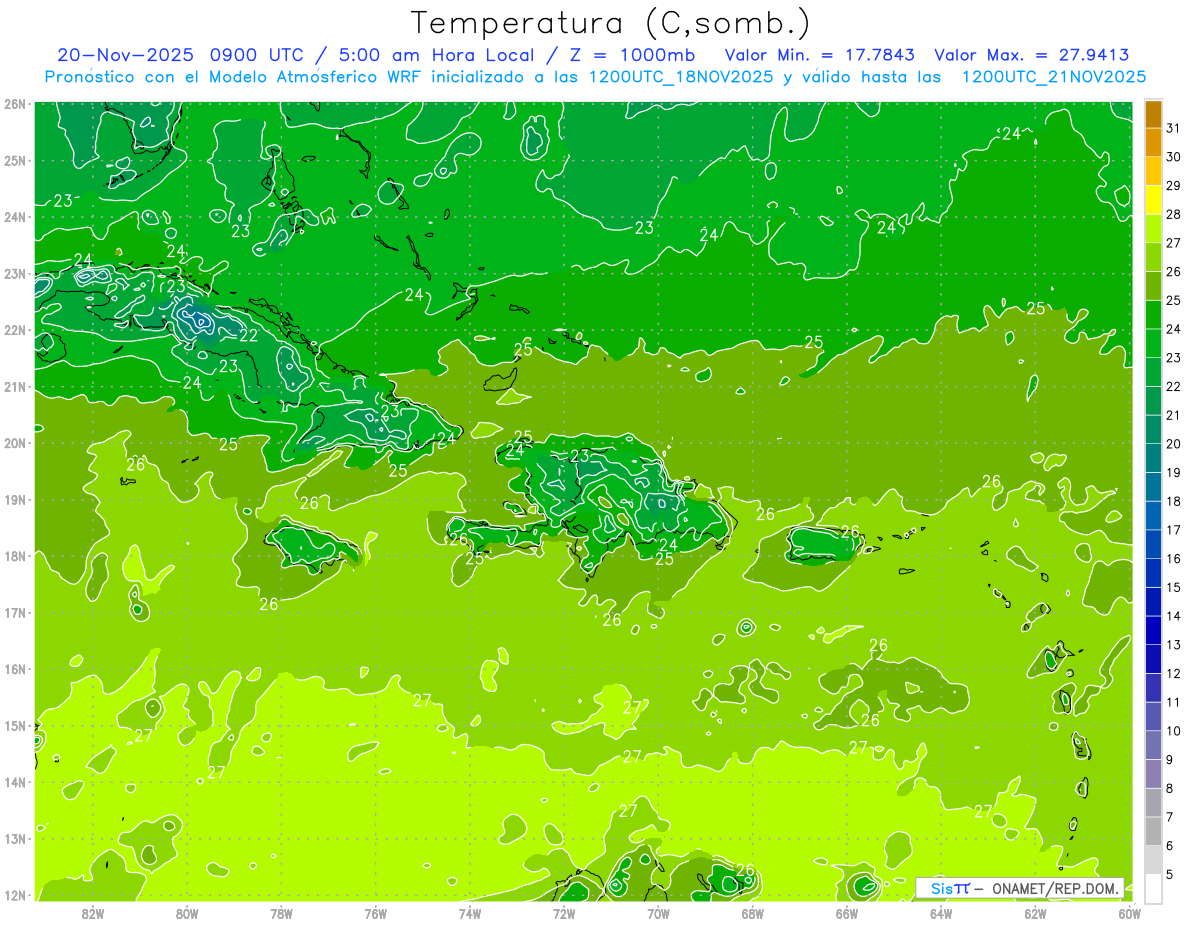This screenshot has width=1200, height=927.
Task: Click the 'ONAMET/REP.DOM.' credit label
Action: [1055, 888]
